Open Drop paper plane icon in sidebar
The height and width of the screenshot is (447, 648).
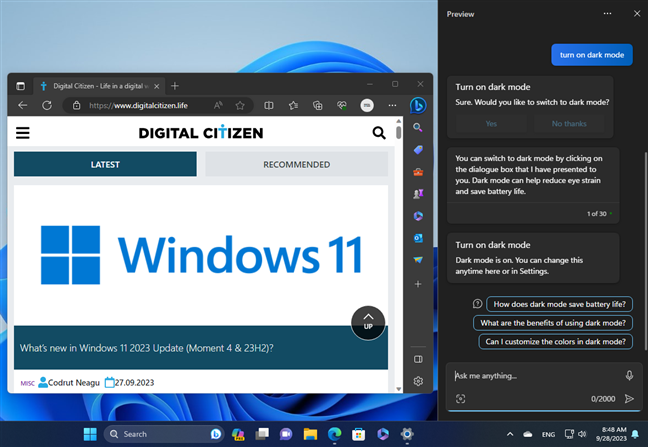[418, 260]
